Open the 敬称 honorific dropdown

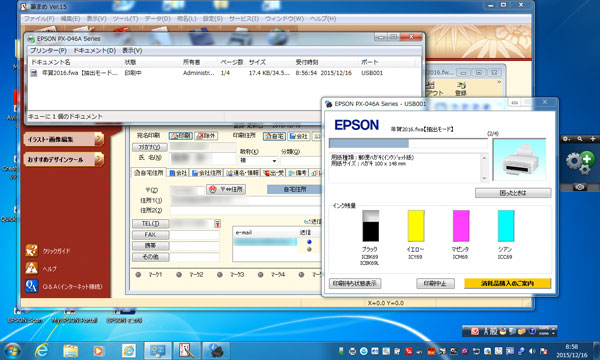258,161
